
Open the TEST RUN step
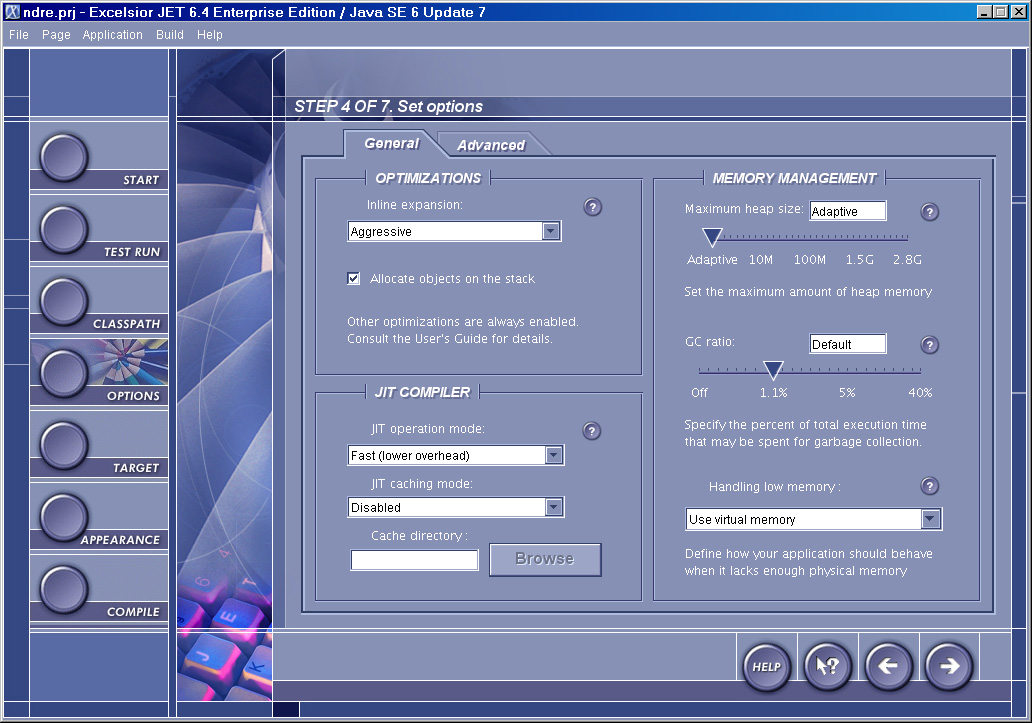(x=64, y=230)
